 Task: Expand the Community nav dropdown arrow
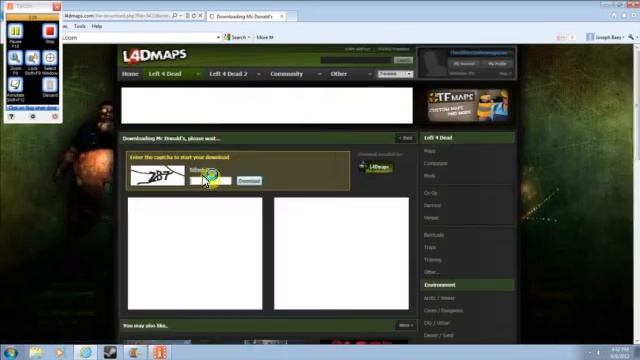(x=320, y=74)
